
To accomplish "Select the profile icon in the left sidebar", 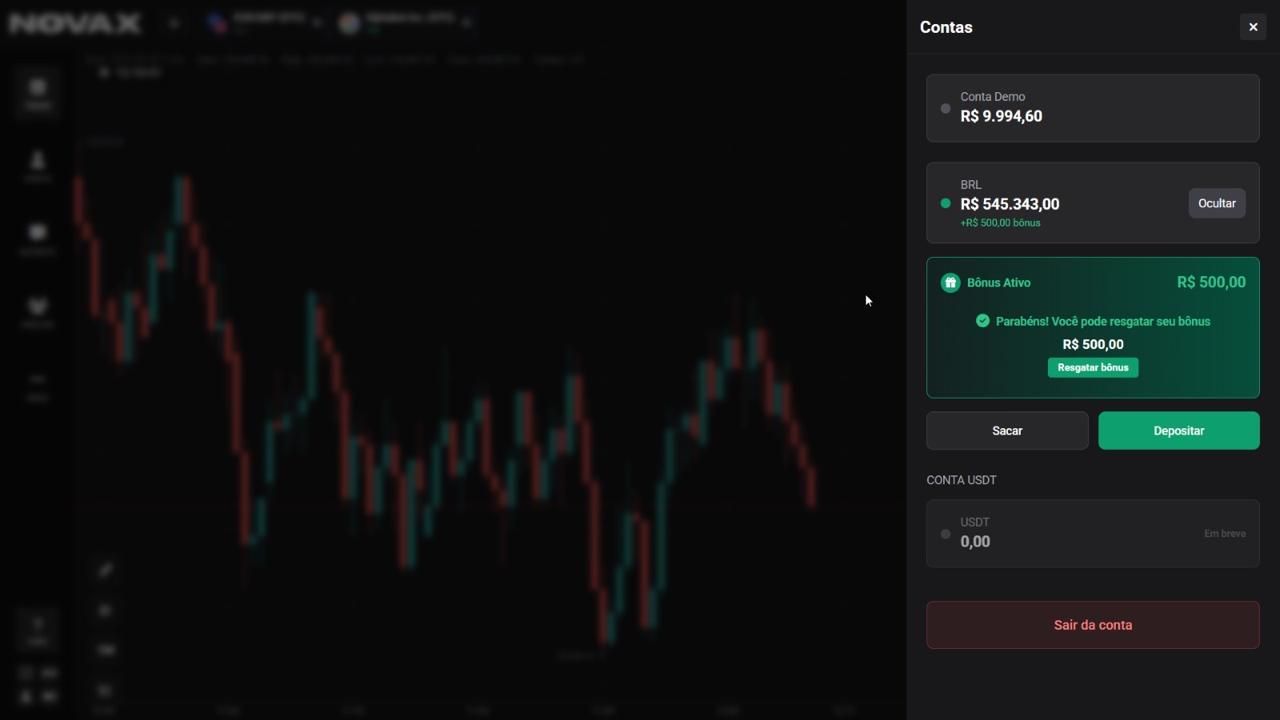I will (37, 163).
